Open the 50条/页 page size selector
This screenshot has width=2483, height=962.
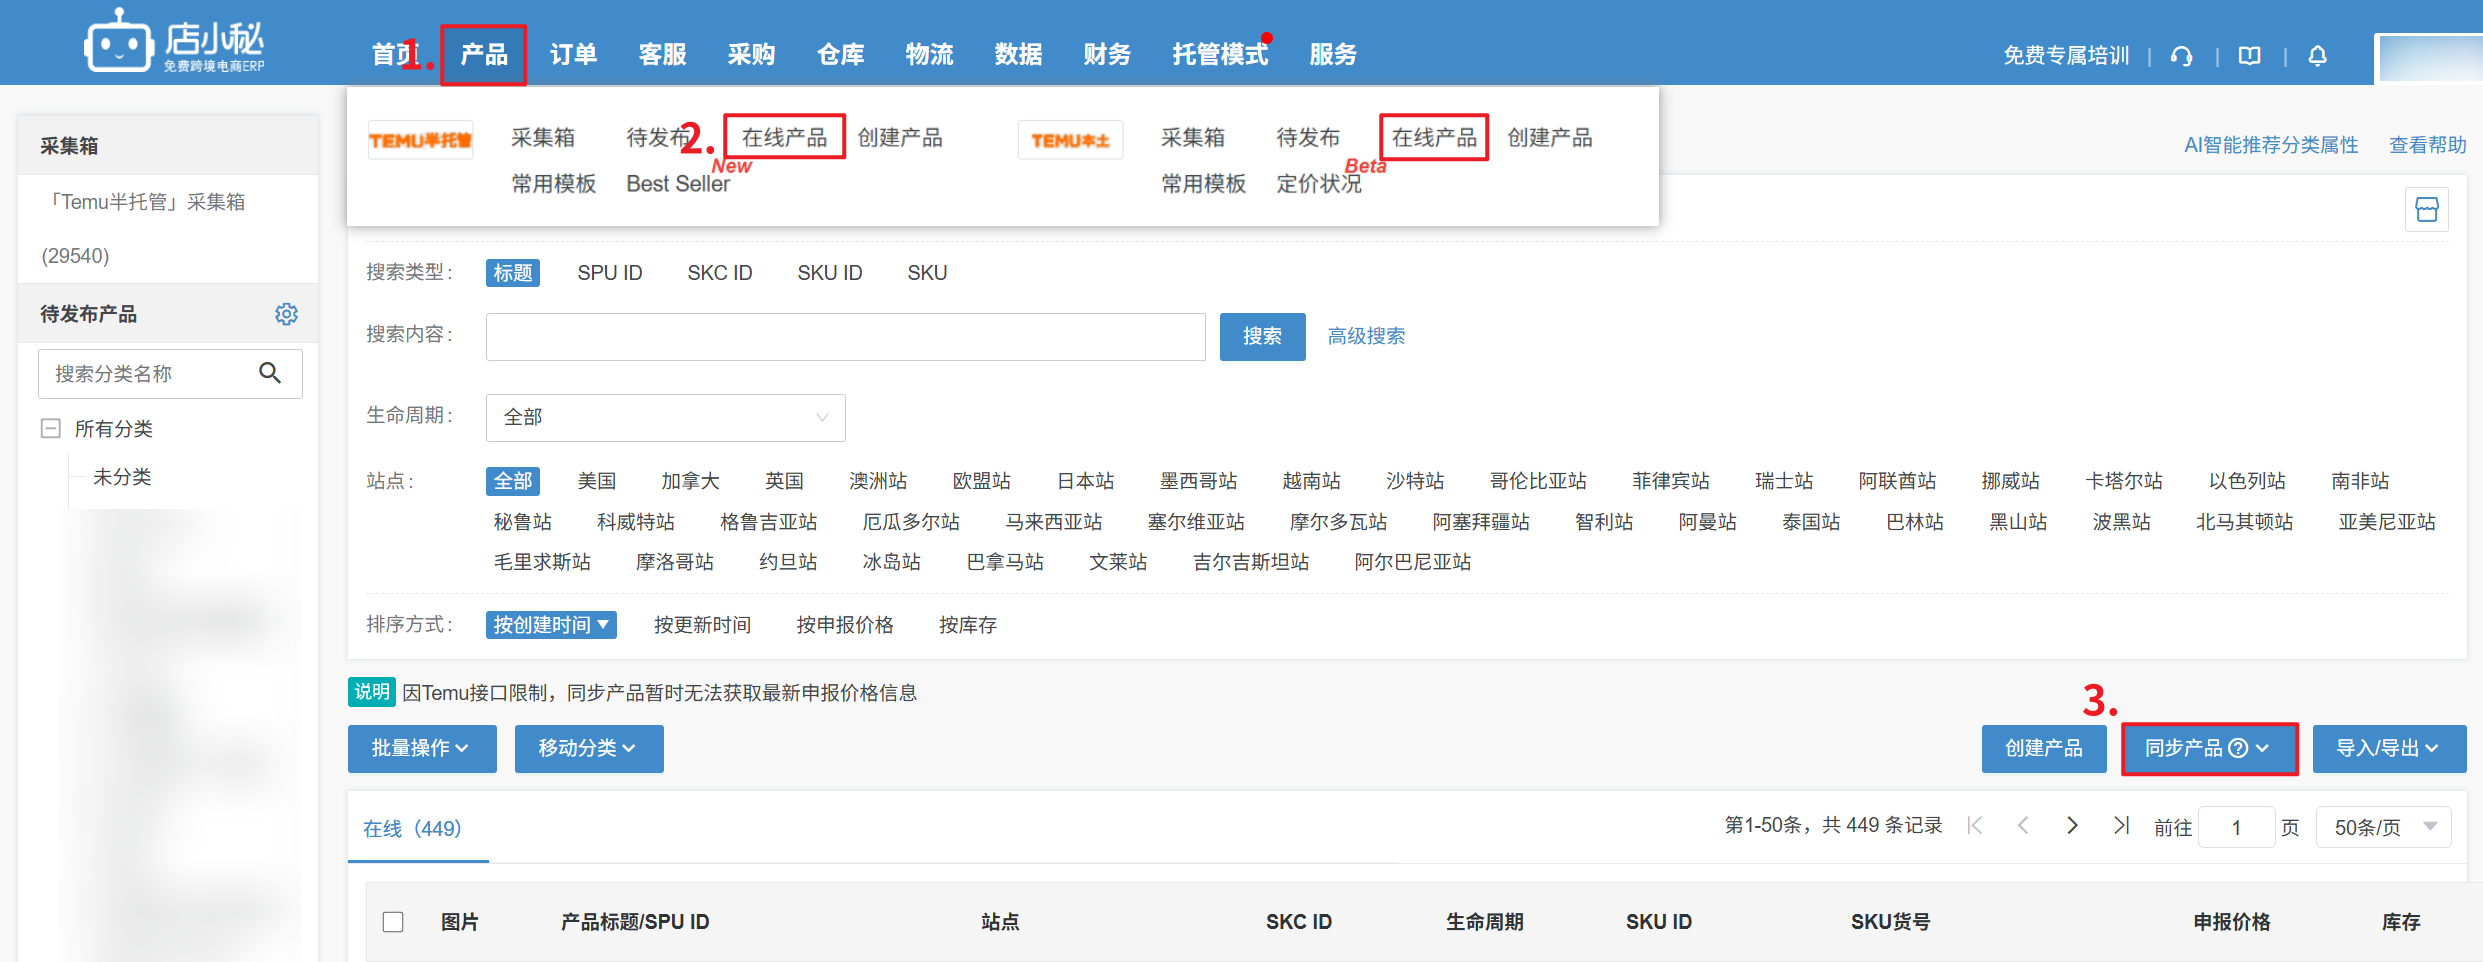[x=2383, y=827]
